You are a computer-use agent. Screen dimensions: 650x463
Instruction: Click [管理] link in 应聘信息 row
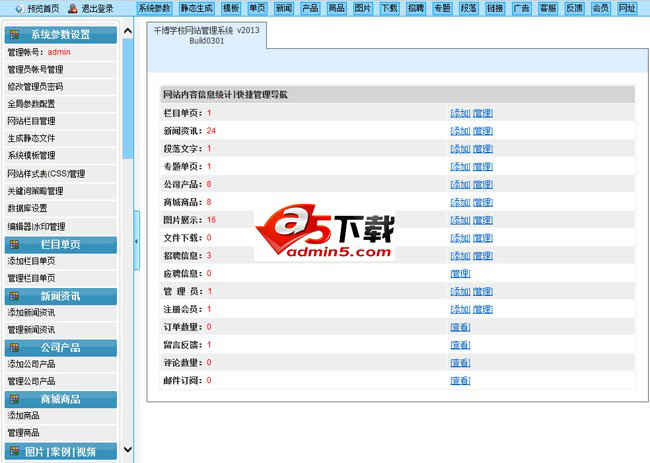tap(460, 274)
